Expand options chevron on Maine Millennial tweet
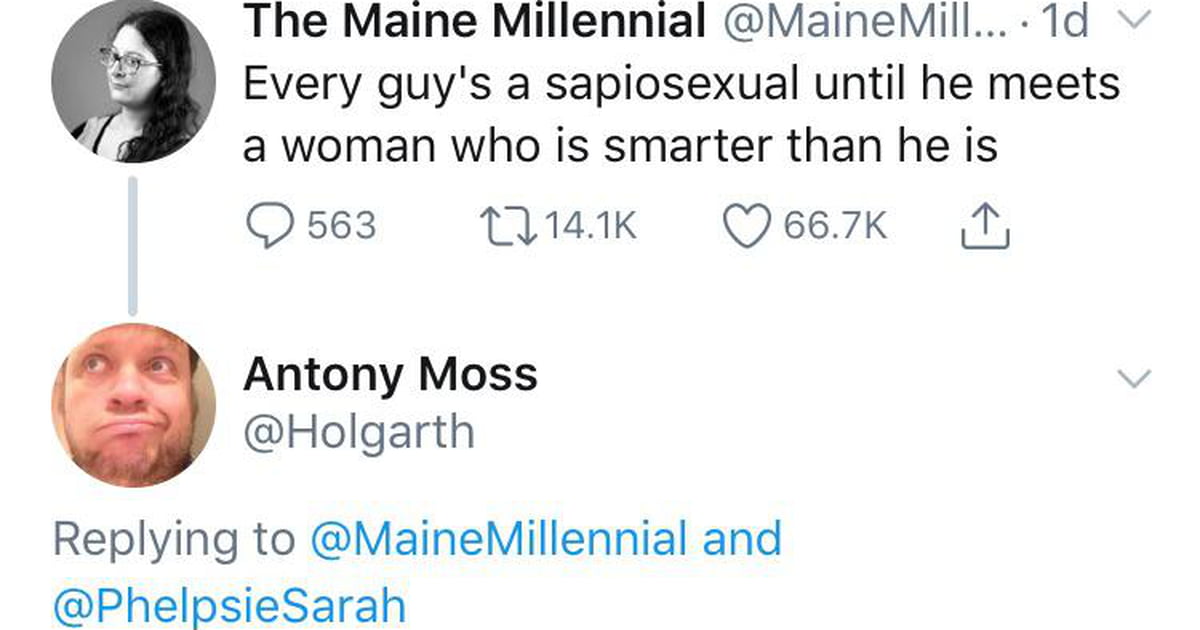The width and height of the screenshot is (1200, 630). coord(1134,22)
